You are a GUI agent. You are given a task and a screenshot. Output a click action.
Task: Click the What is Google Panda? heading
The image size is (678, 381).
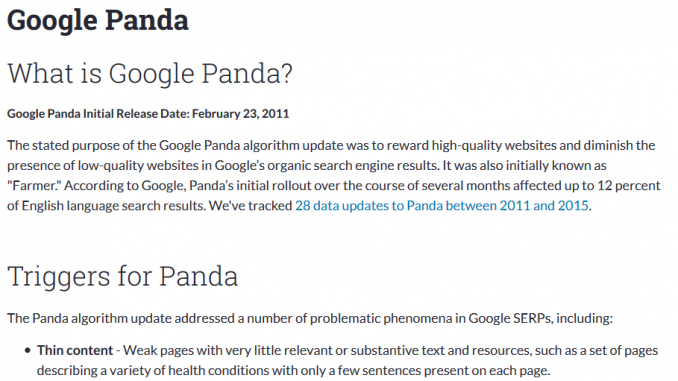click(x=150, y=73)
